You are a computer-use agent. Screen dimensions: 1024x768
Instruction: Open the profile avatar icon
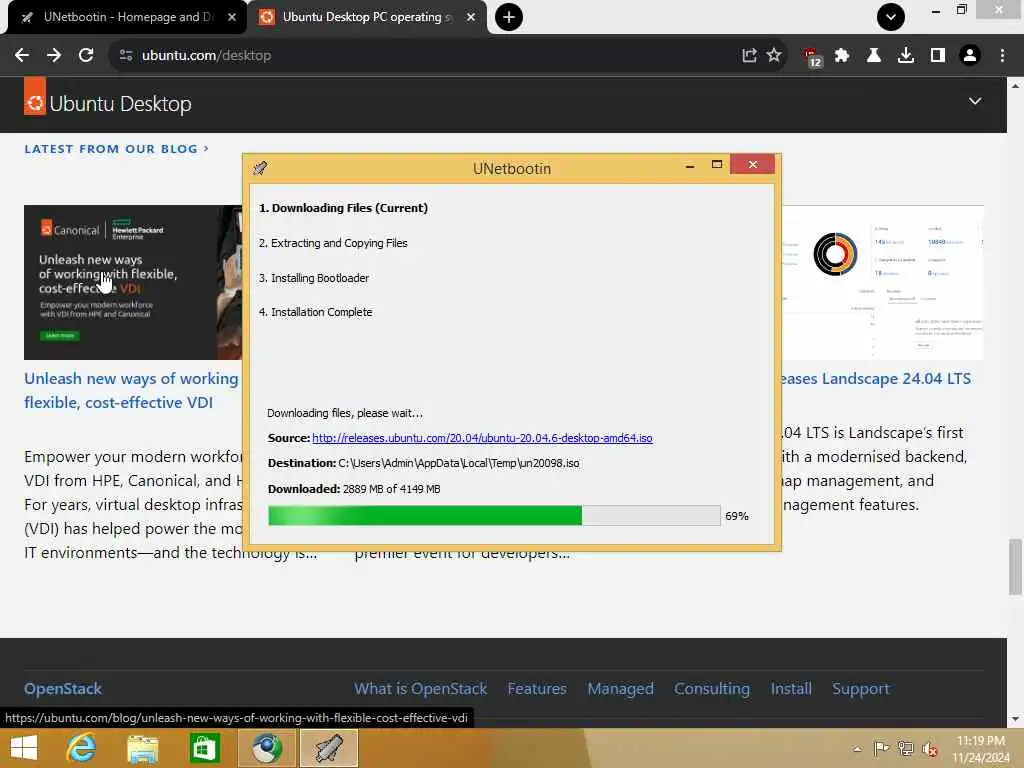click(x=970, y=56)
